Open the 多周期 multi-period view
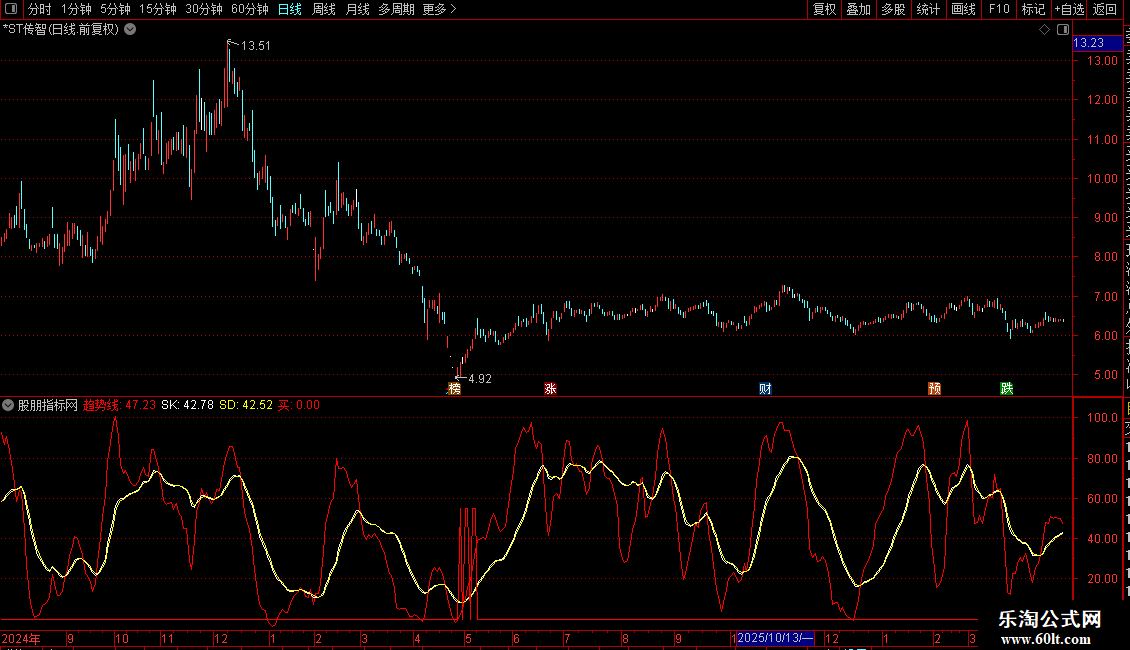This screenshot has width=1130, height=650. (396, 9)
